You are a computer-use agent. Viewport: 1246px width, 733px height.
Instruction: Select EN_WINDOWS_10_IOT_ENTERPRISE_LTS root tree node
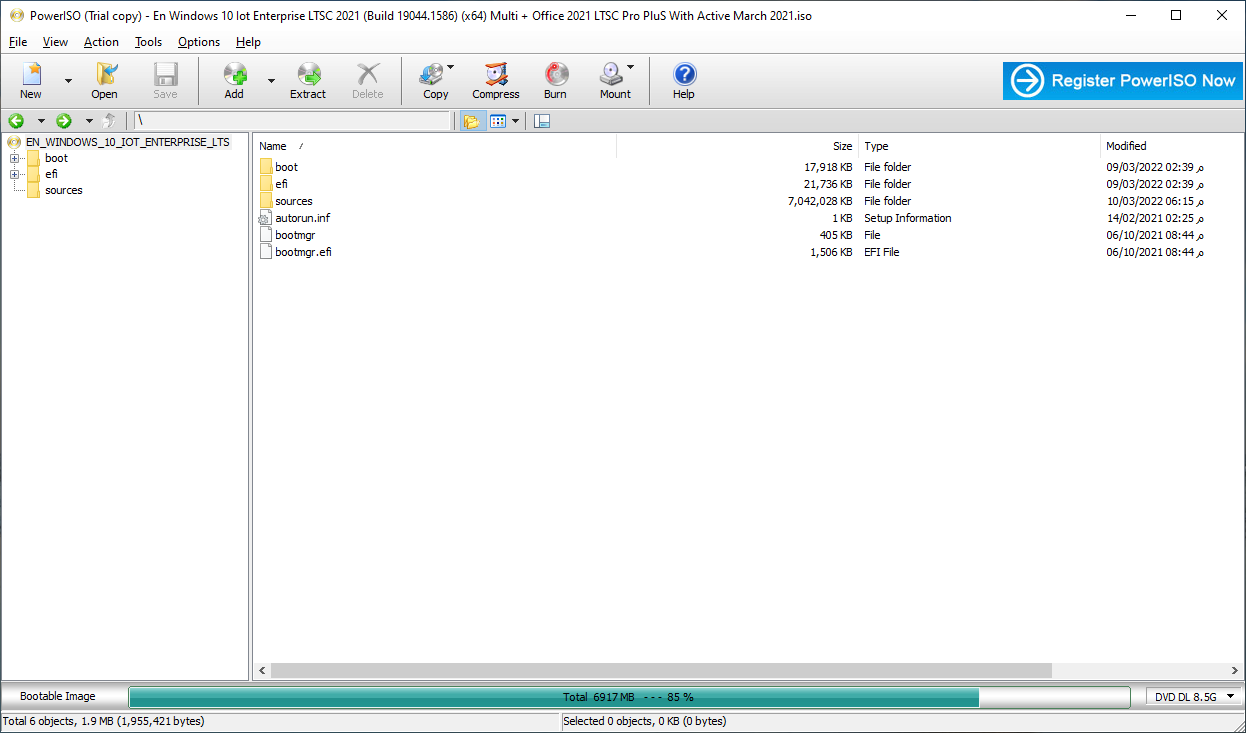pyautogui.click(x=128, y=142)
